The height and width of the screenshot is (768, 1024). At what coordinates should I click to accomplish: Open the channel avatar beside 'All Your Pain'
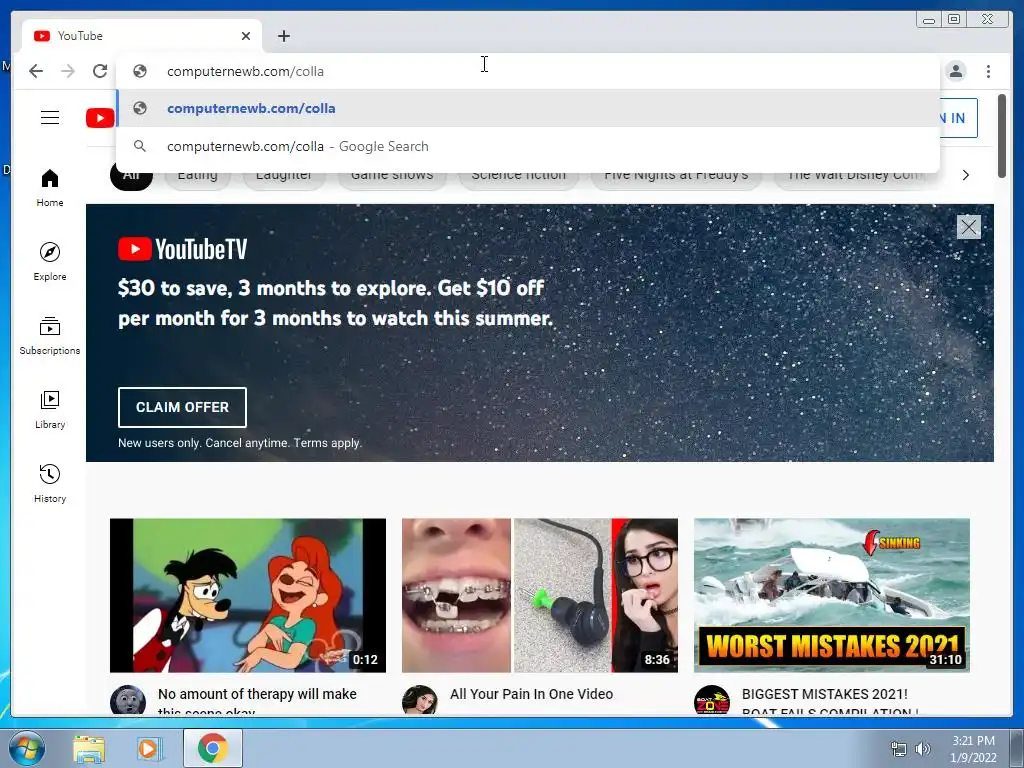[x=419, y=700]
